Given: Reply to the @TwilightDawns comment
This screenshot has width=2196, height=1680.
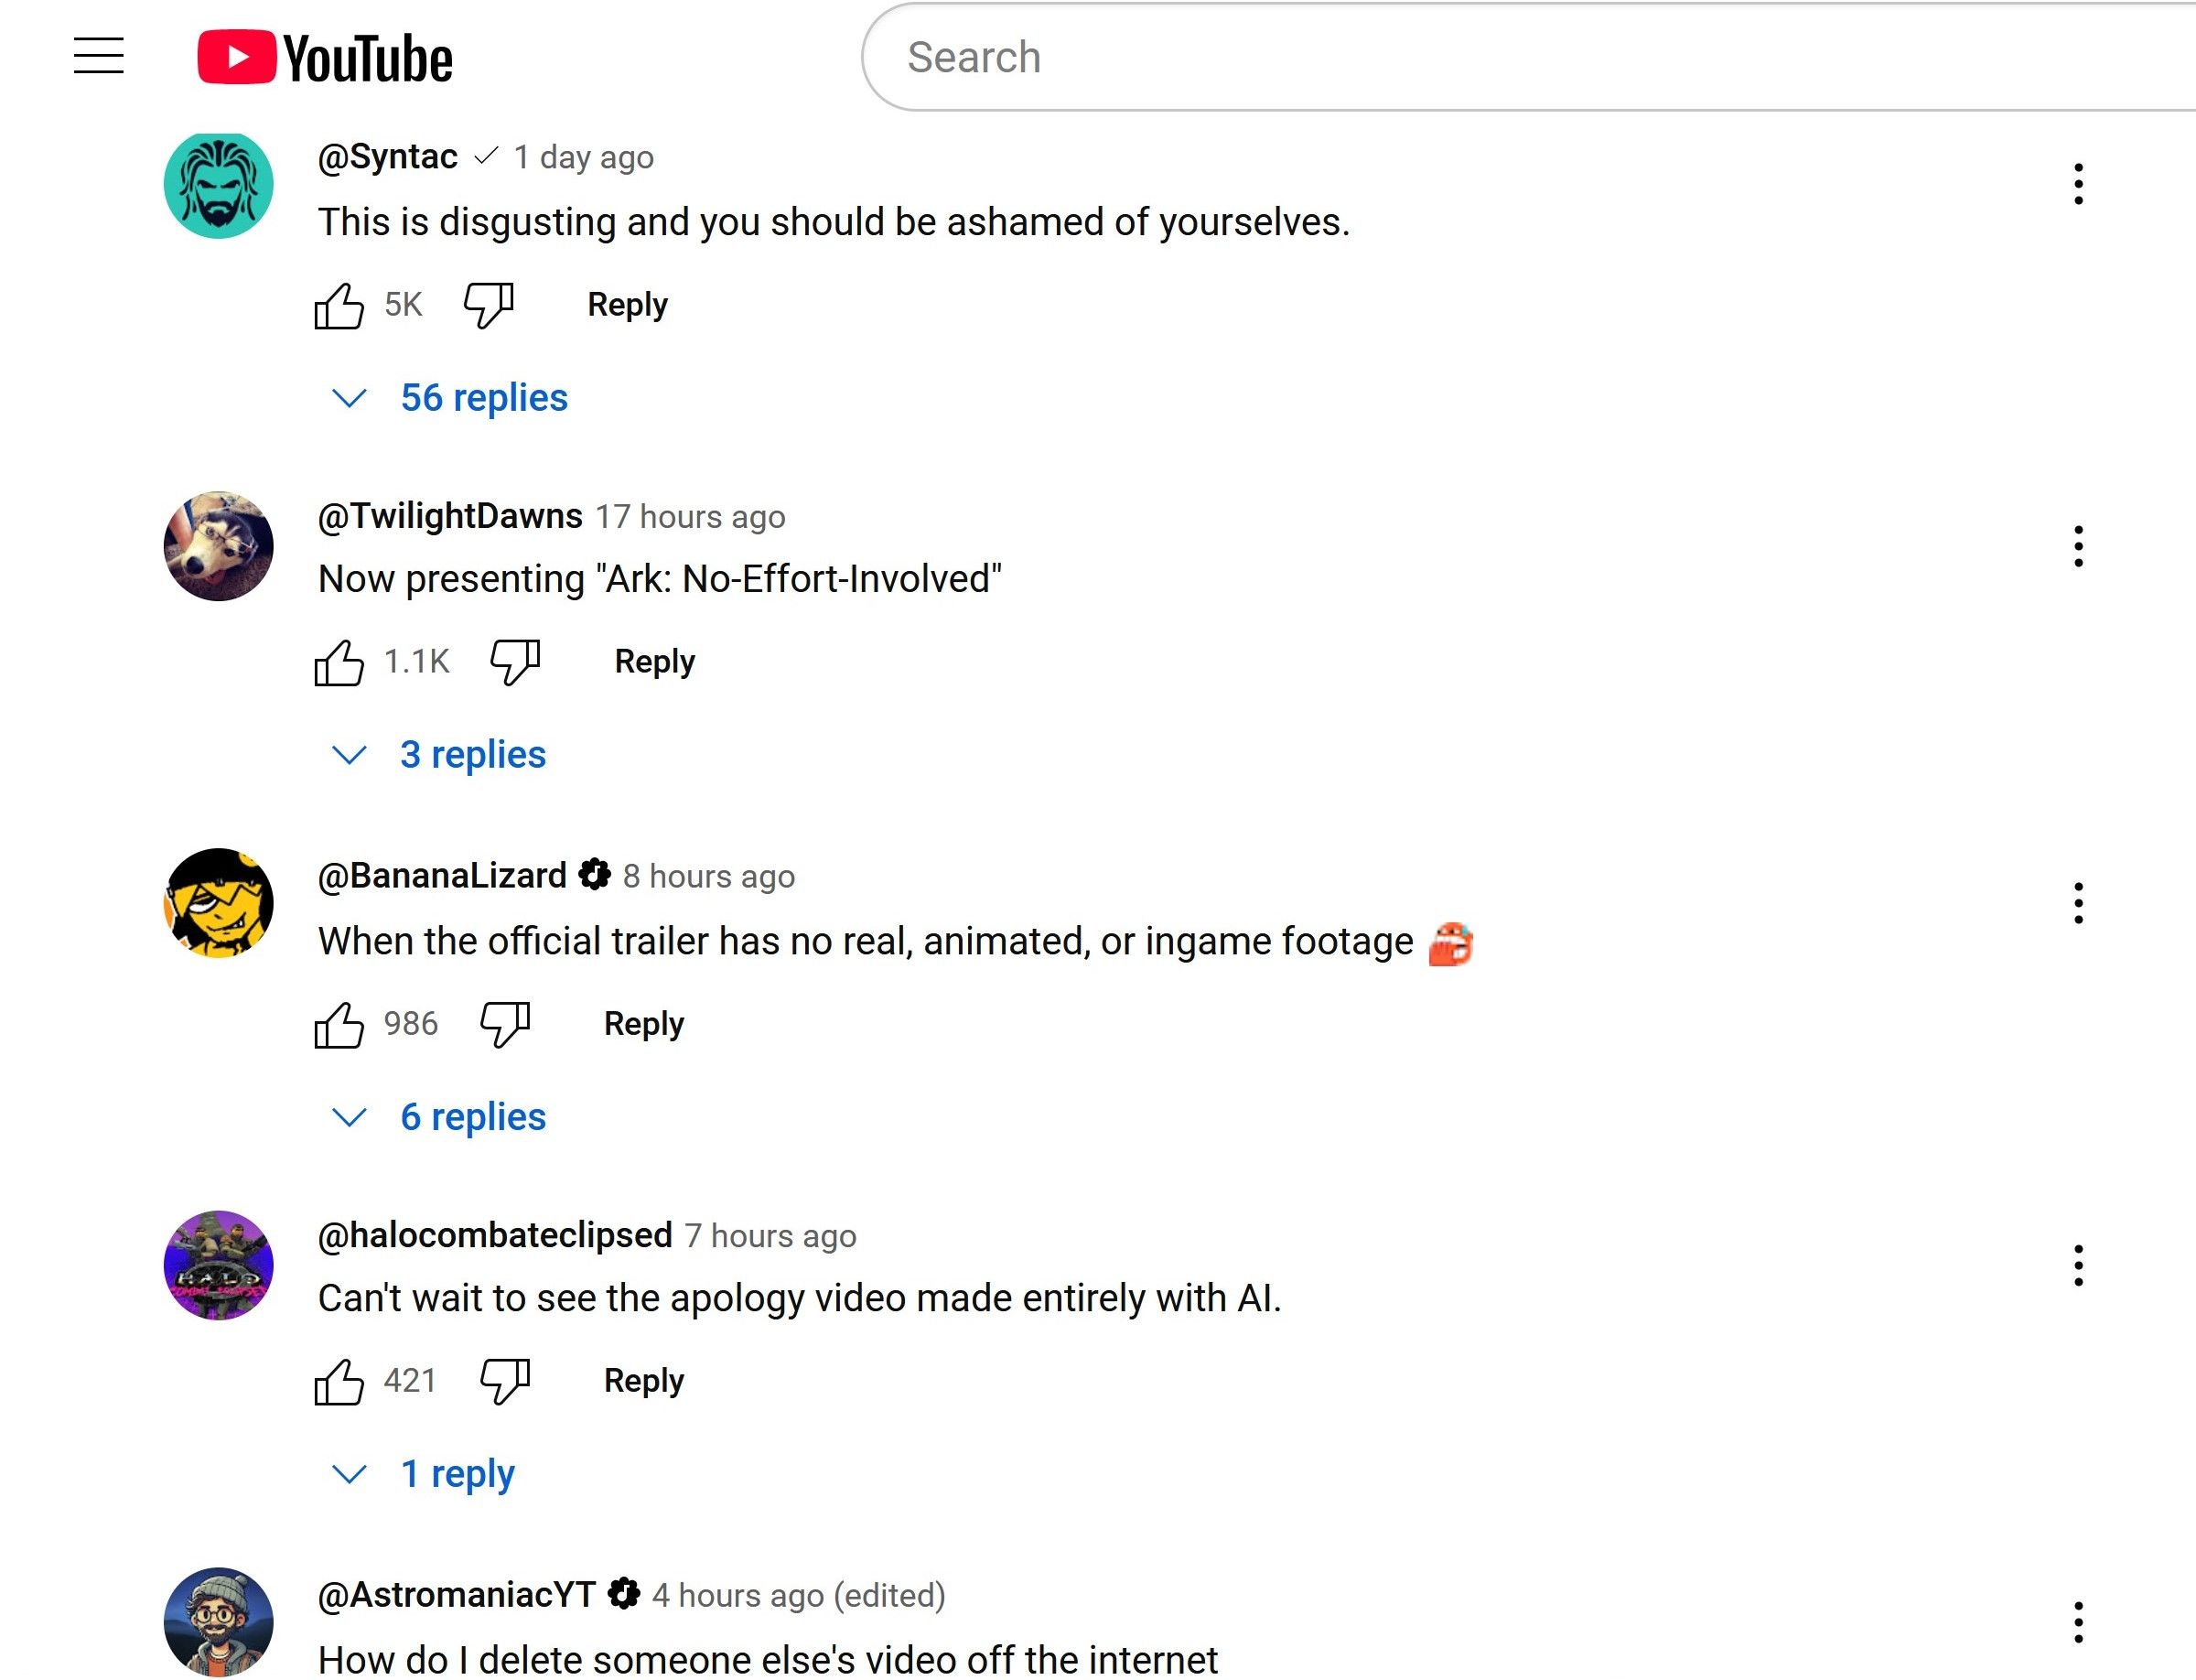Looking at the screenshot, I should [654, 662].
